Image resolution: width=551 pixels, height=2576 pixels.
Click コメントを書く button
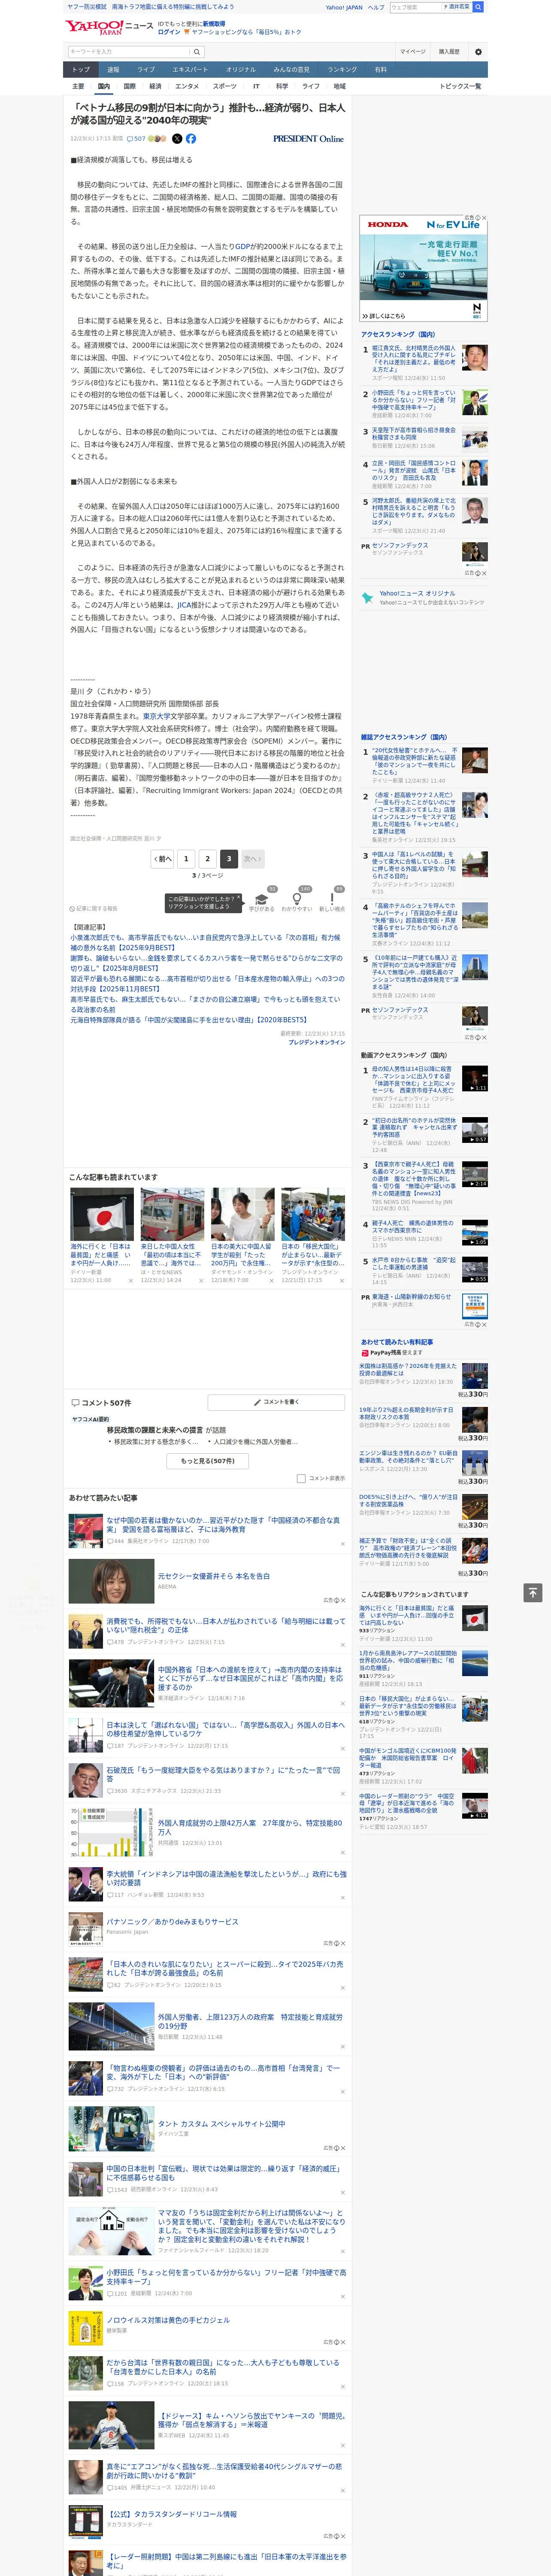(x=276, y=1402)
